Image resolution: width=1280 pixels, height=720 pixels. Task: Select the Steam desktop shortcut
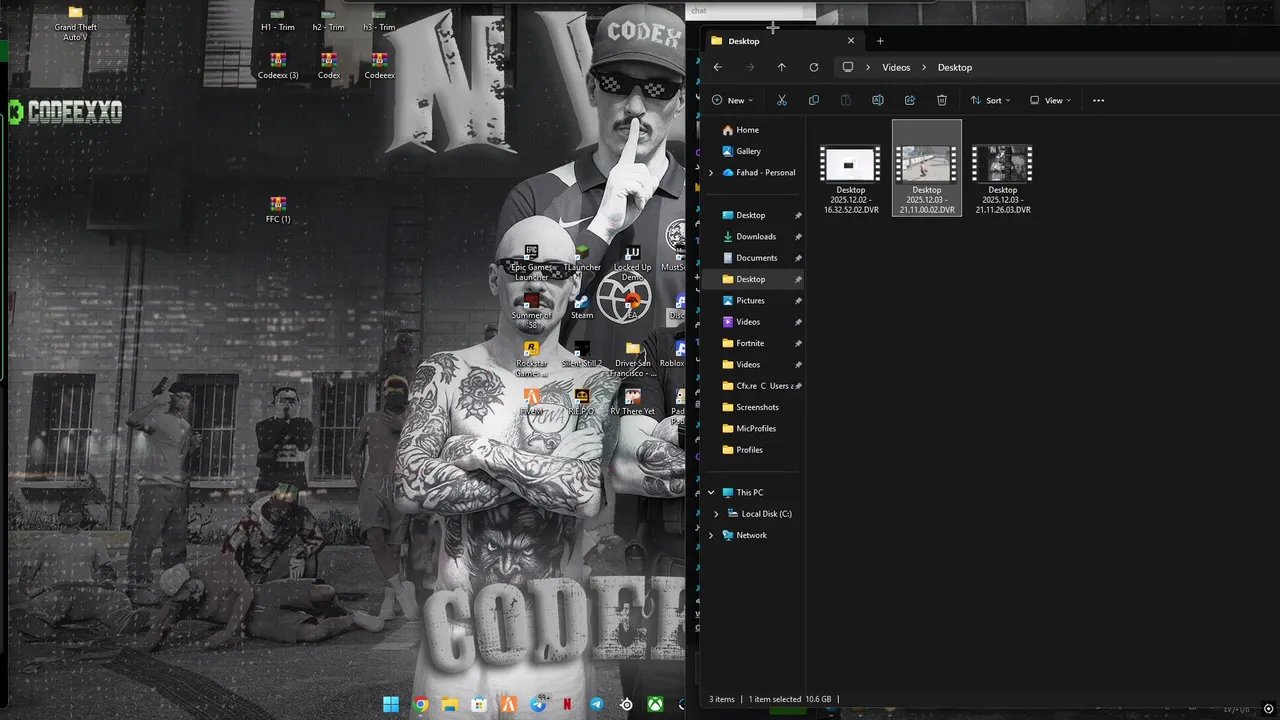click(x=582, y=307)
